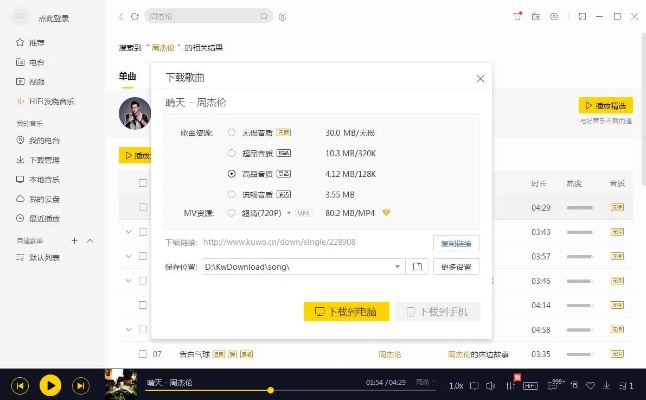Select 流畅音质 3.55 MB radio option

click(232, 194)
